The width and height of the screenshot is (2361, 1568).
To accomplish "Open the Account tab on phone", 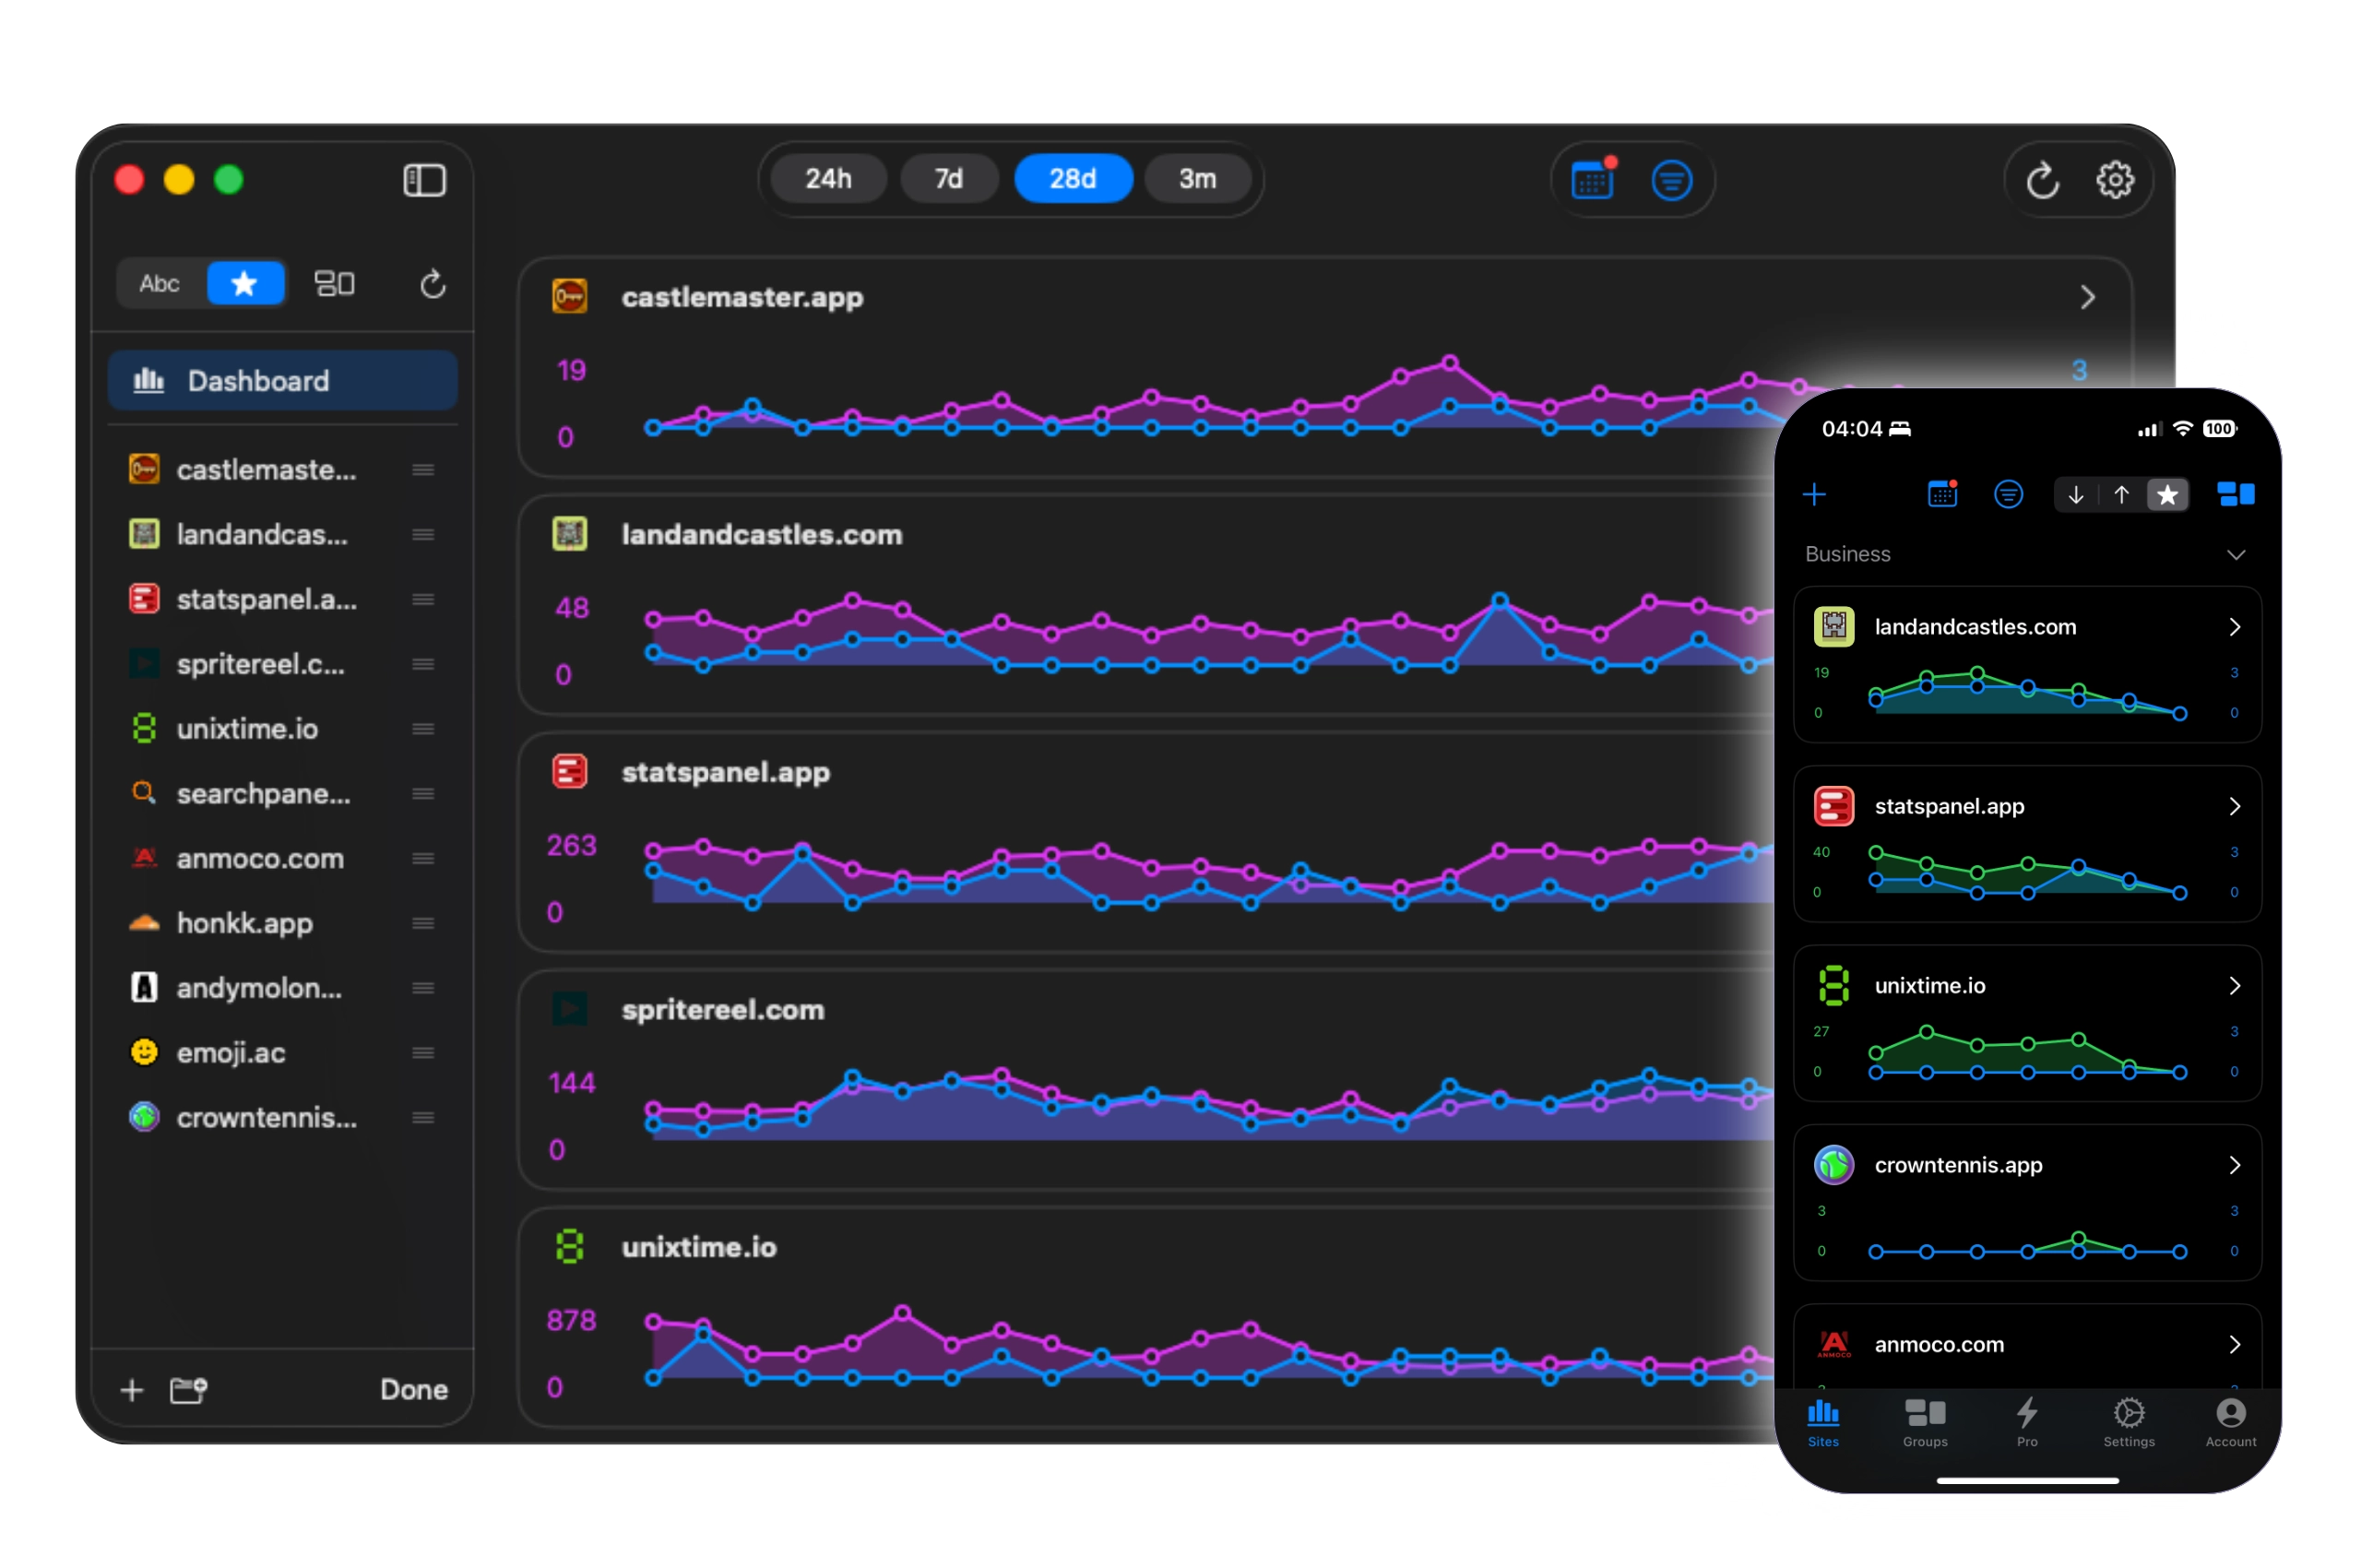I will coord(2230,1424).
